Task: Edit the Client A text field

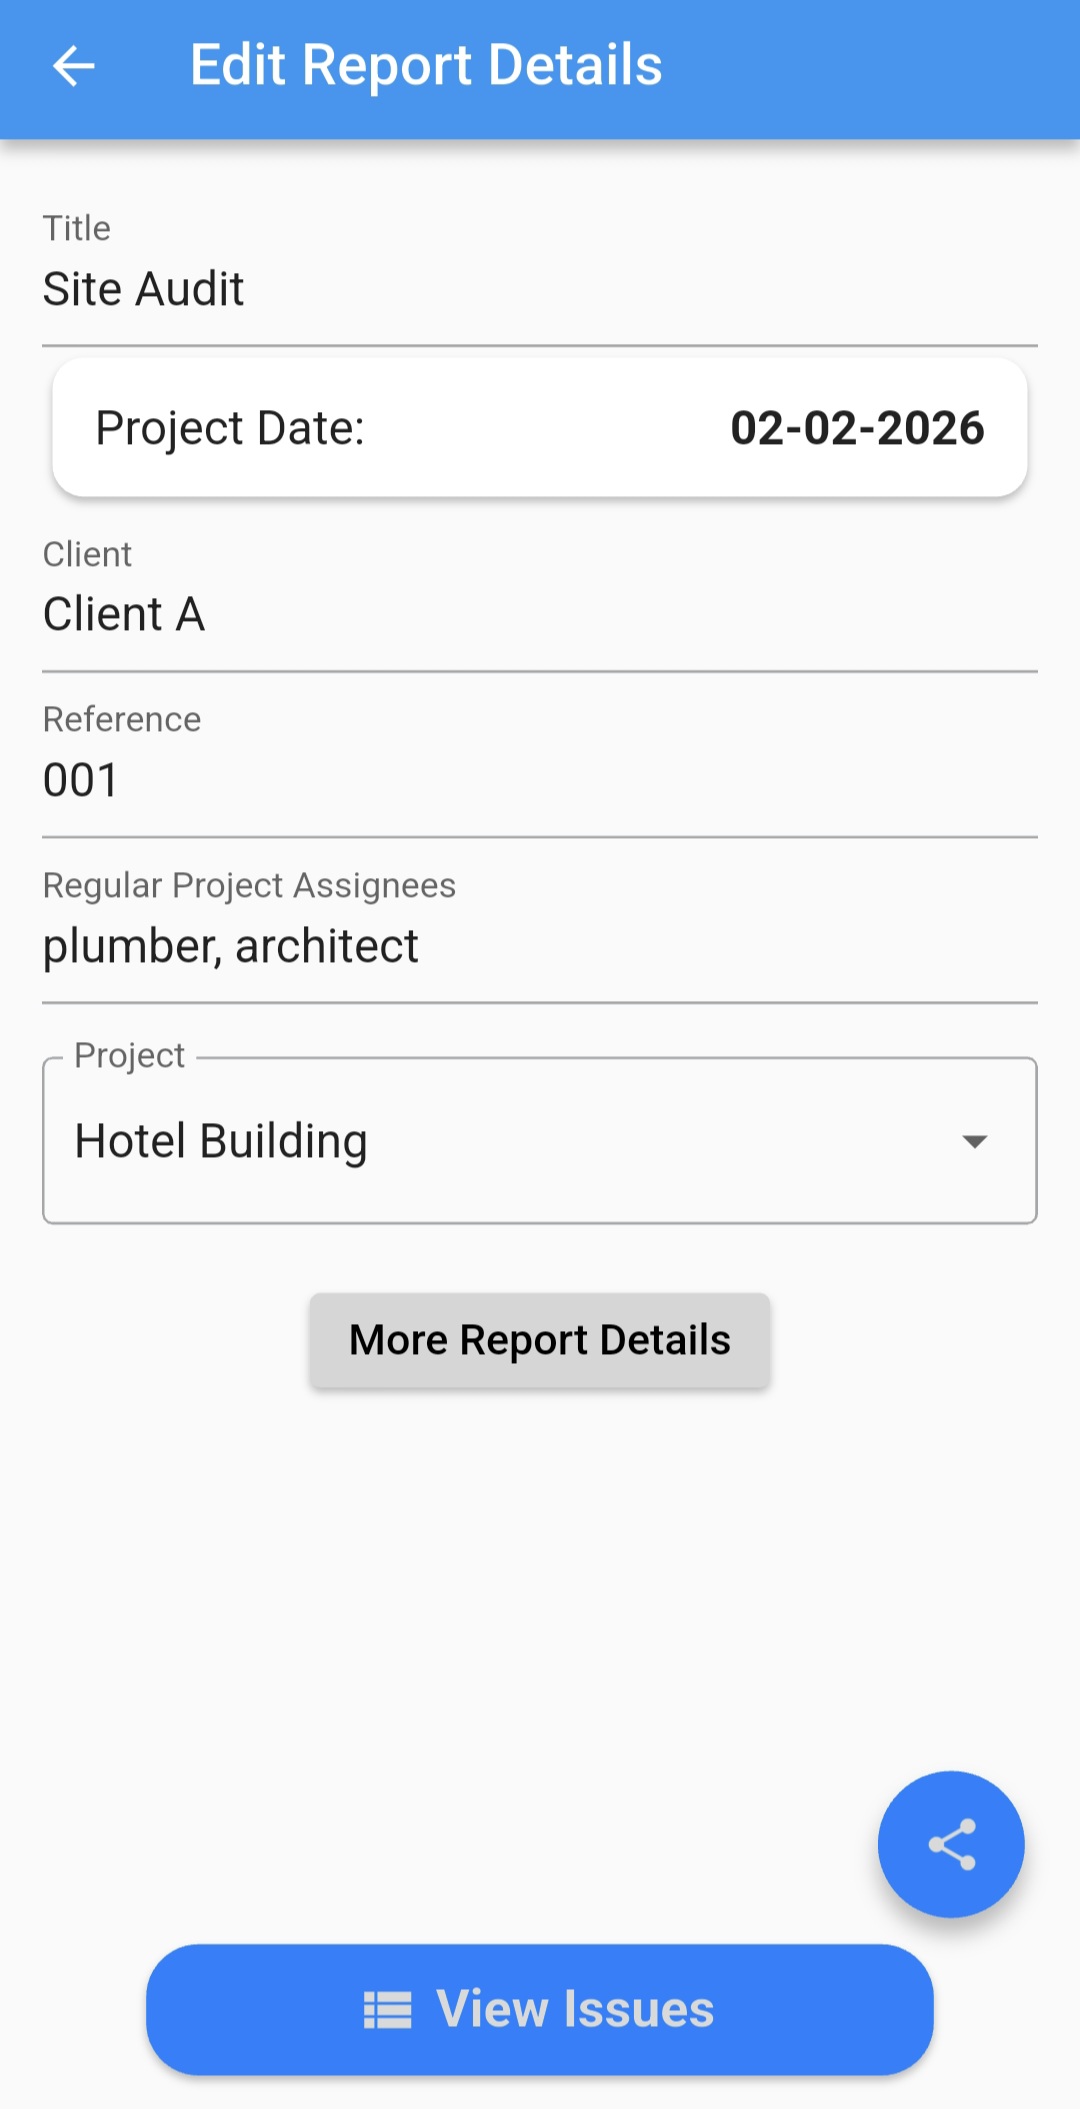Action: tap(540, 614)
